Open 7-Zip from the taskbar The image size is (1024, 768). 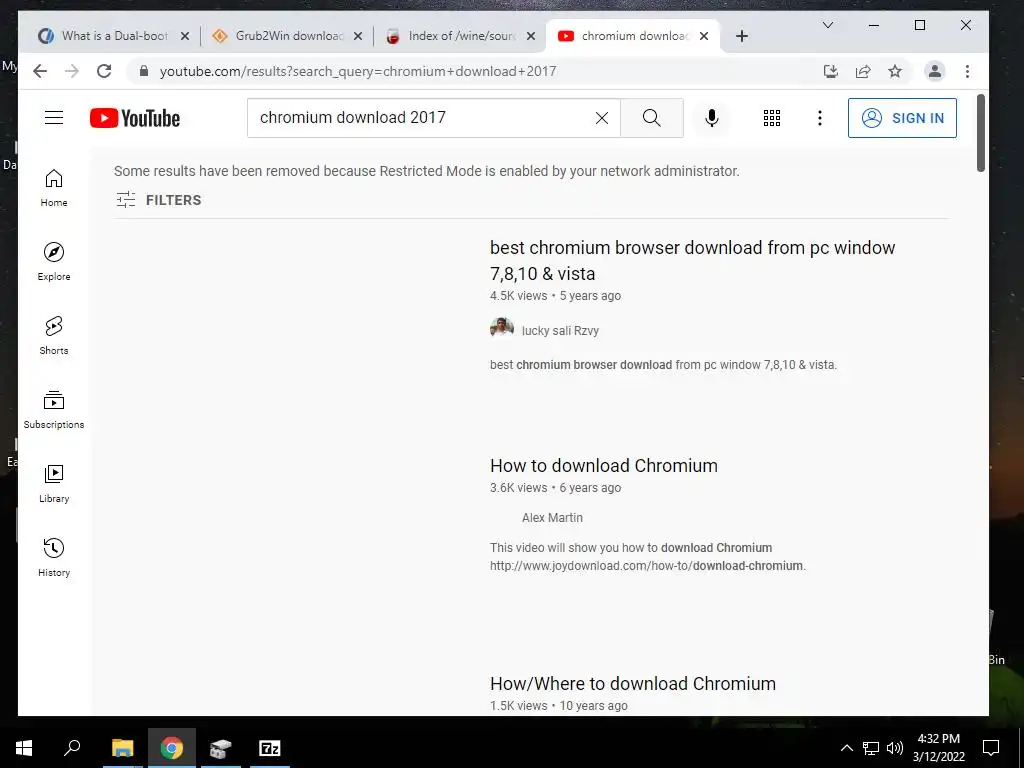tap(270, 748)
